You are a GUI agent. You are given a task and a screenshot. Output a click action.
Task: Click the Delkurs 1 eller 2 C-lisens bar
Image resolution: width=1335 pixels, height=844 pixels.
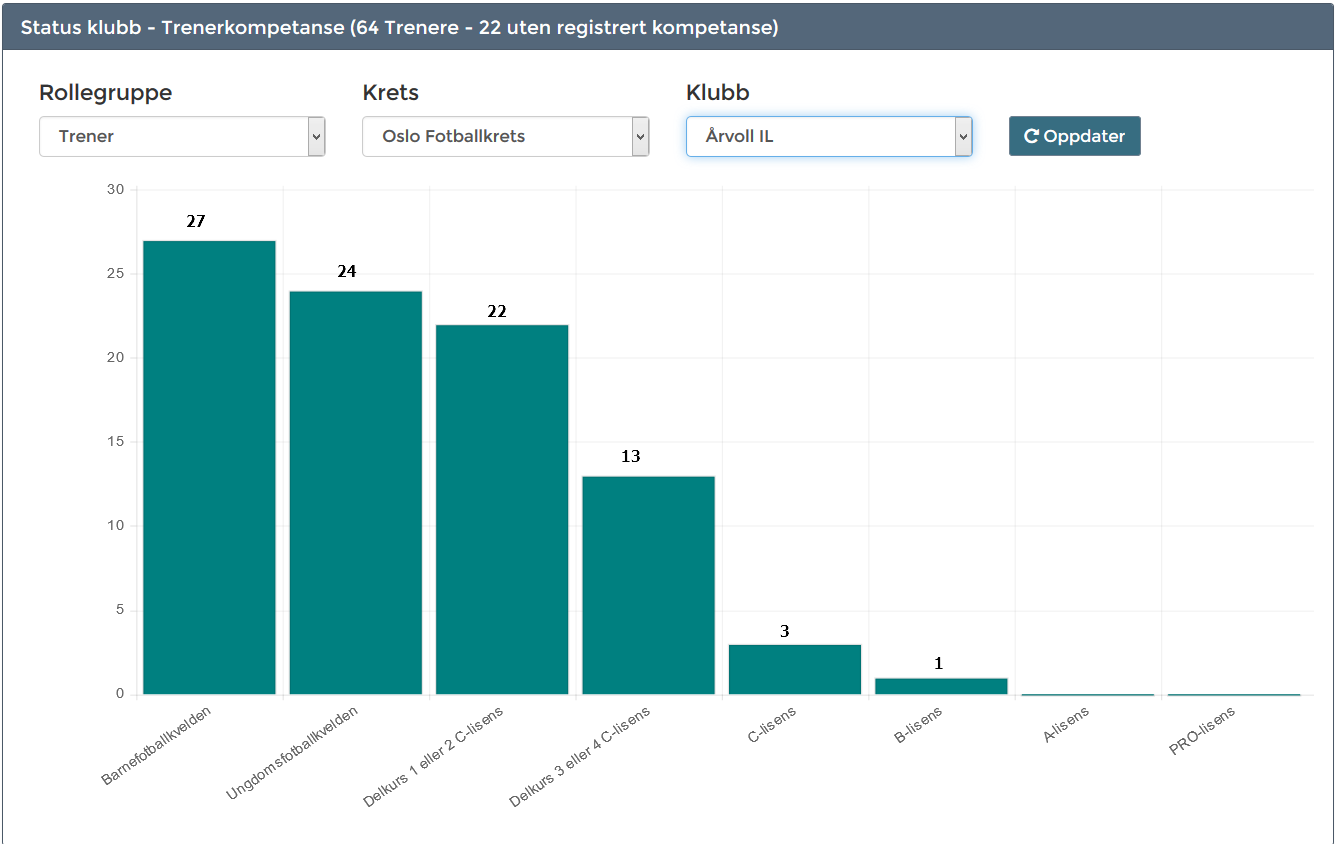pos(502,509)
